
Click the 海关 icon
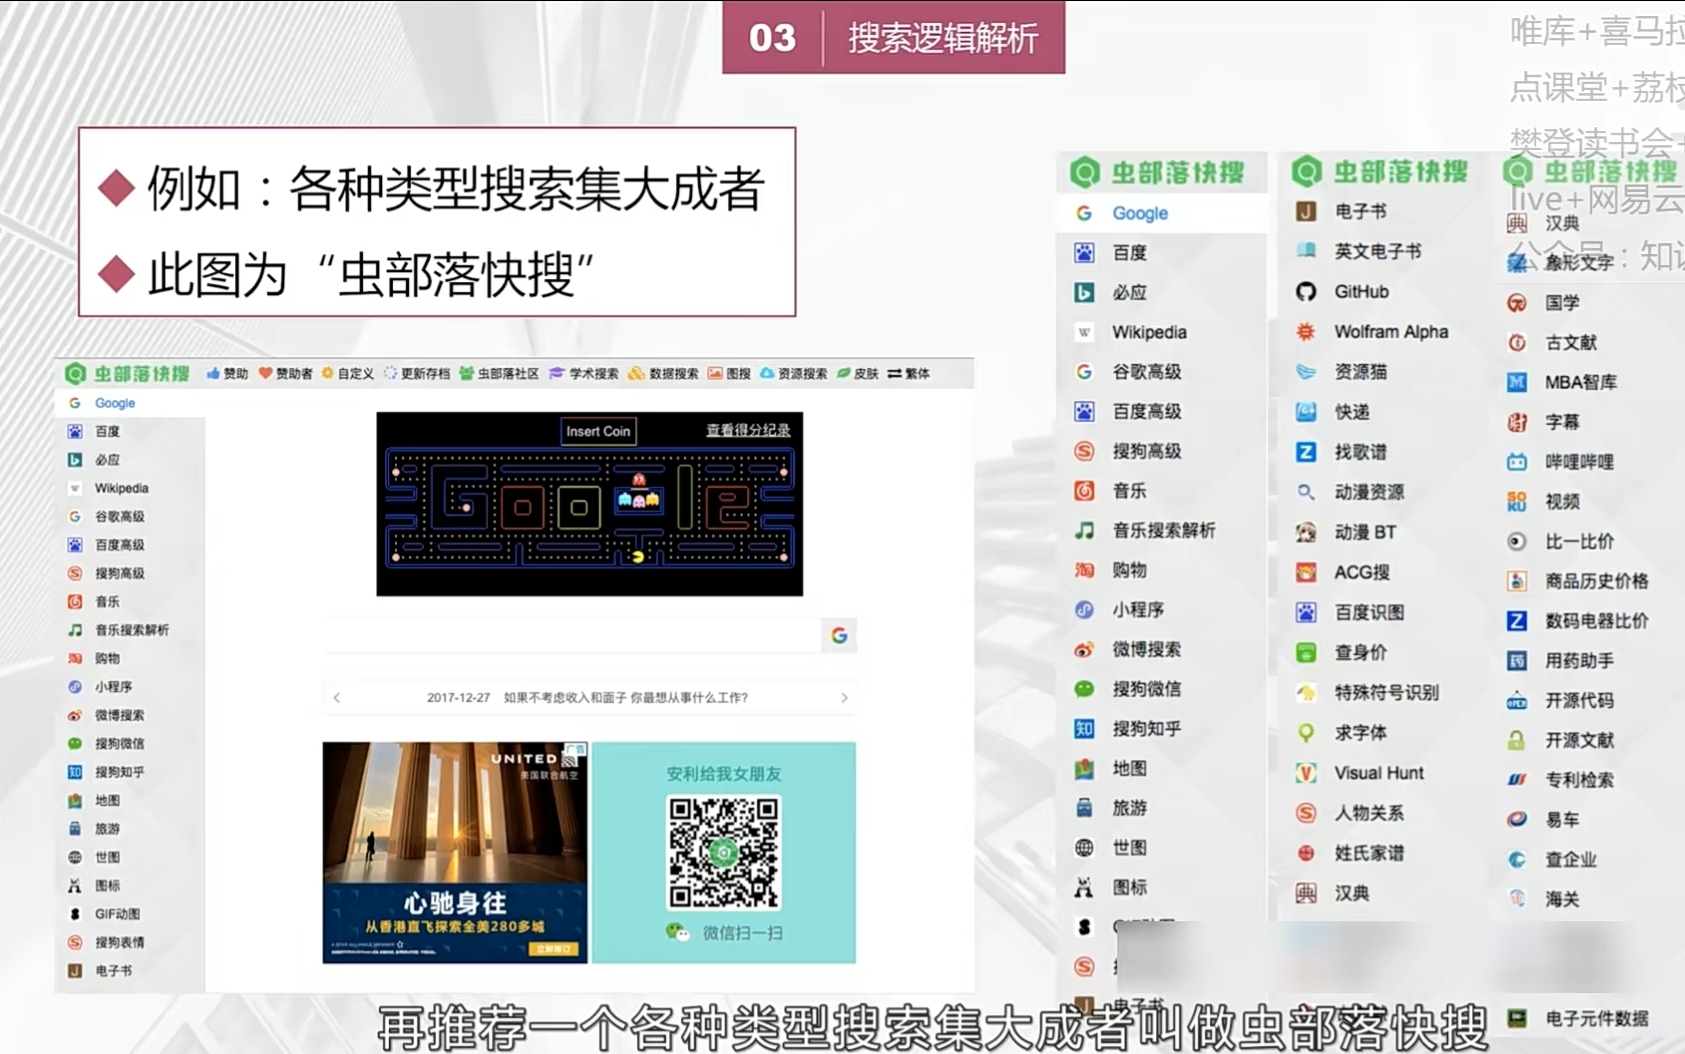click(x=1517, y=899)
